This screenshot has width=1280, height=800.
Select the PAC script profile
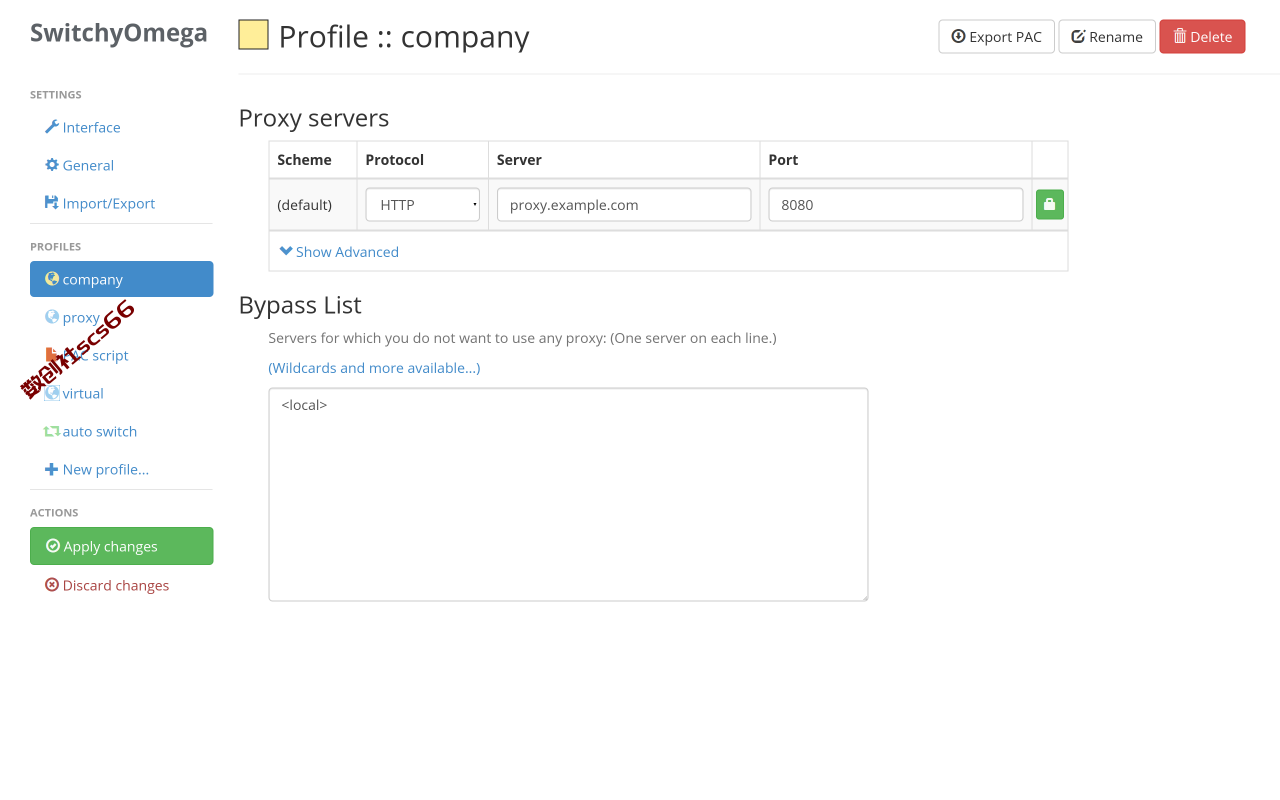(x=121, y=355)
